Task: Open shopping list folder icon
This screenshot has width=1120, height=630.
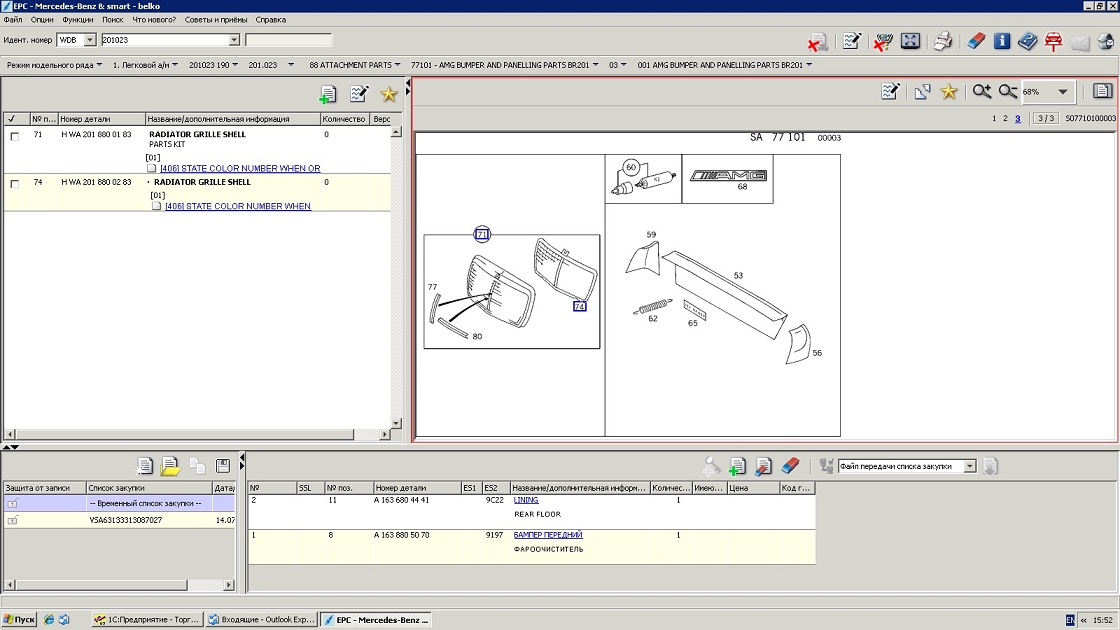Action: [170, 466]
